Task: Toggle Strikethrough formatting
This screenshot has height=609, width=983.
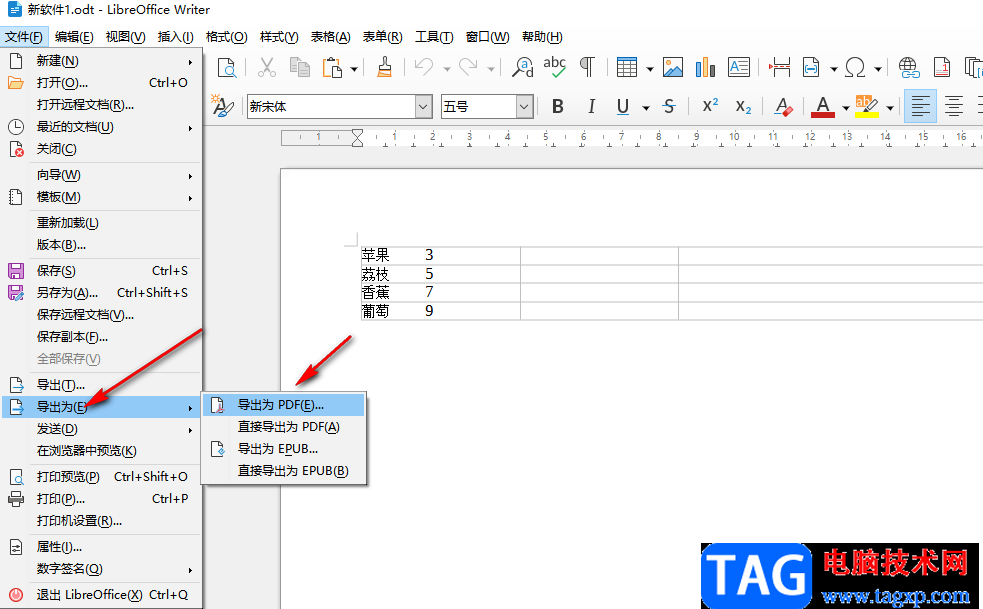Action: [669, 107]
